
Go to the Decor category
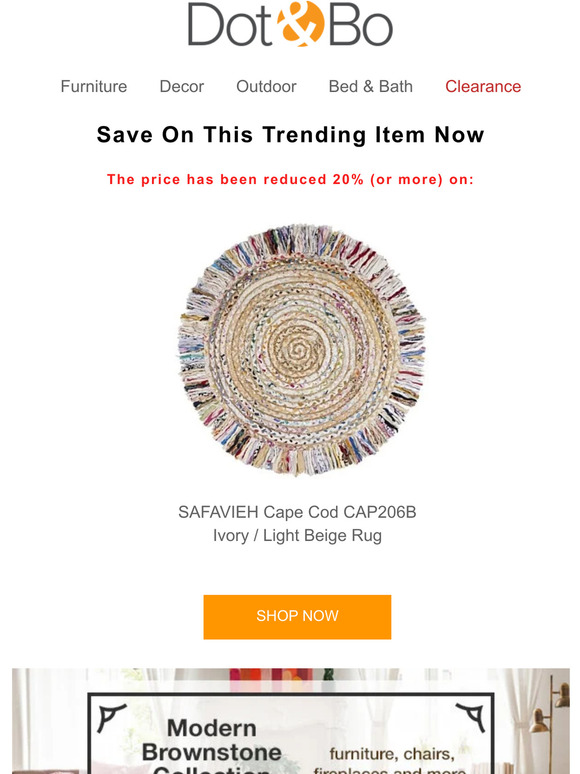click(x=182, y=86)
